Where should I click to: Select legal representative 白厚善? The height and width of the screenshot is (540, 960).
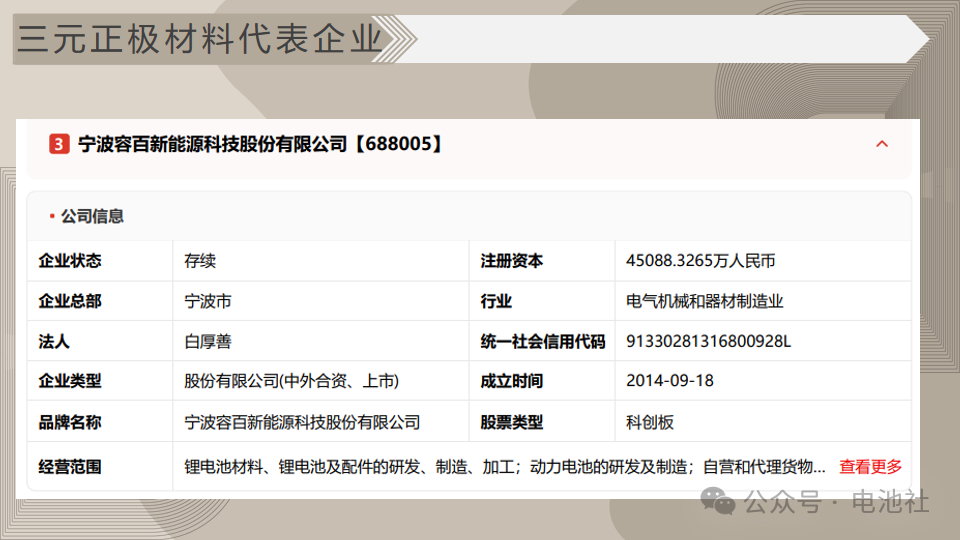208,342
